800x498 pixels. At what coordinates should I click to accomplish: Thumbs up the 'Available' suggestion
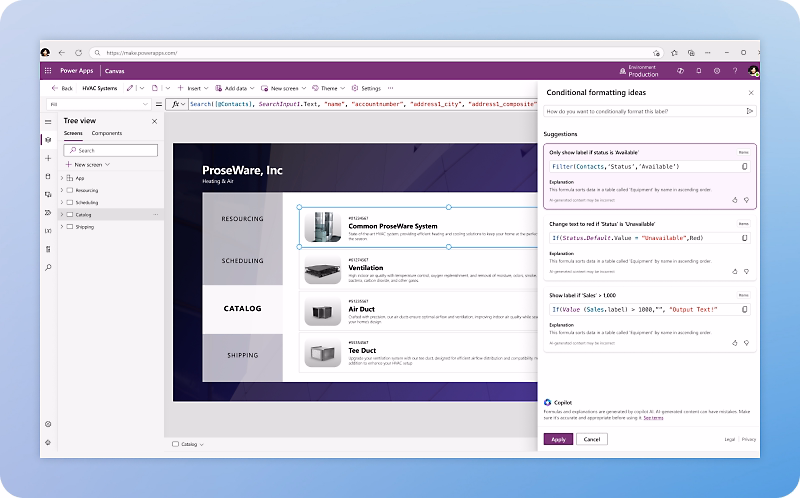[735, 200]
